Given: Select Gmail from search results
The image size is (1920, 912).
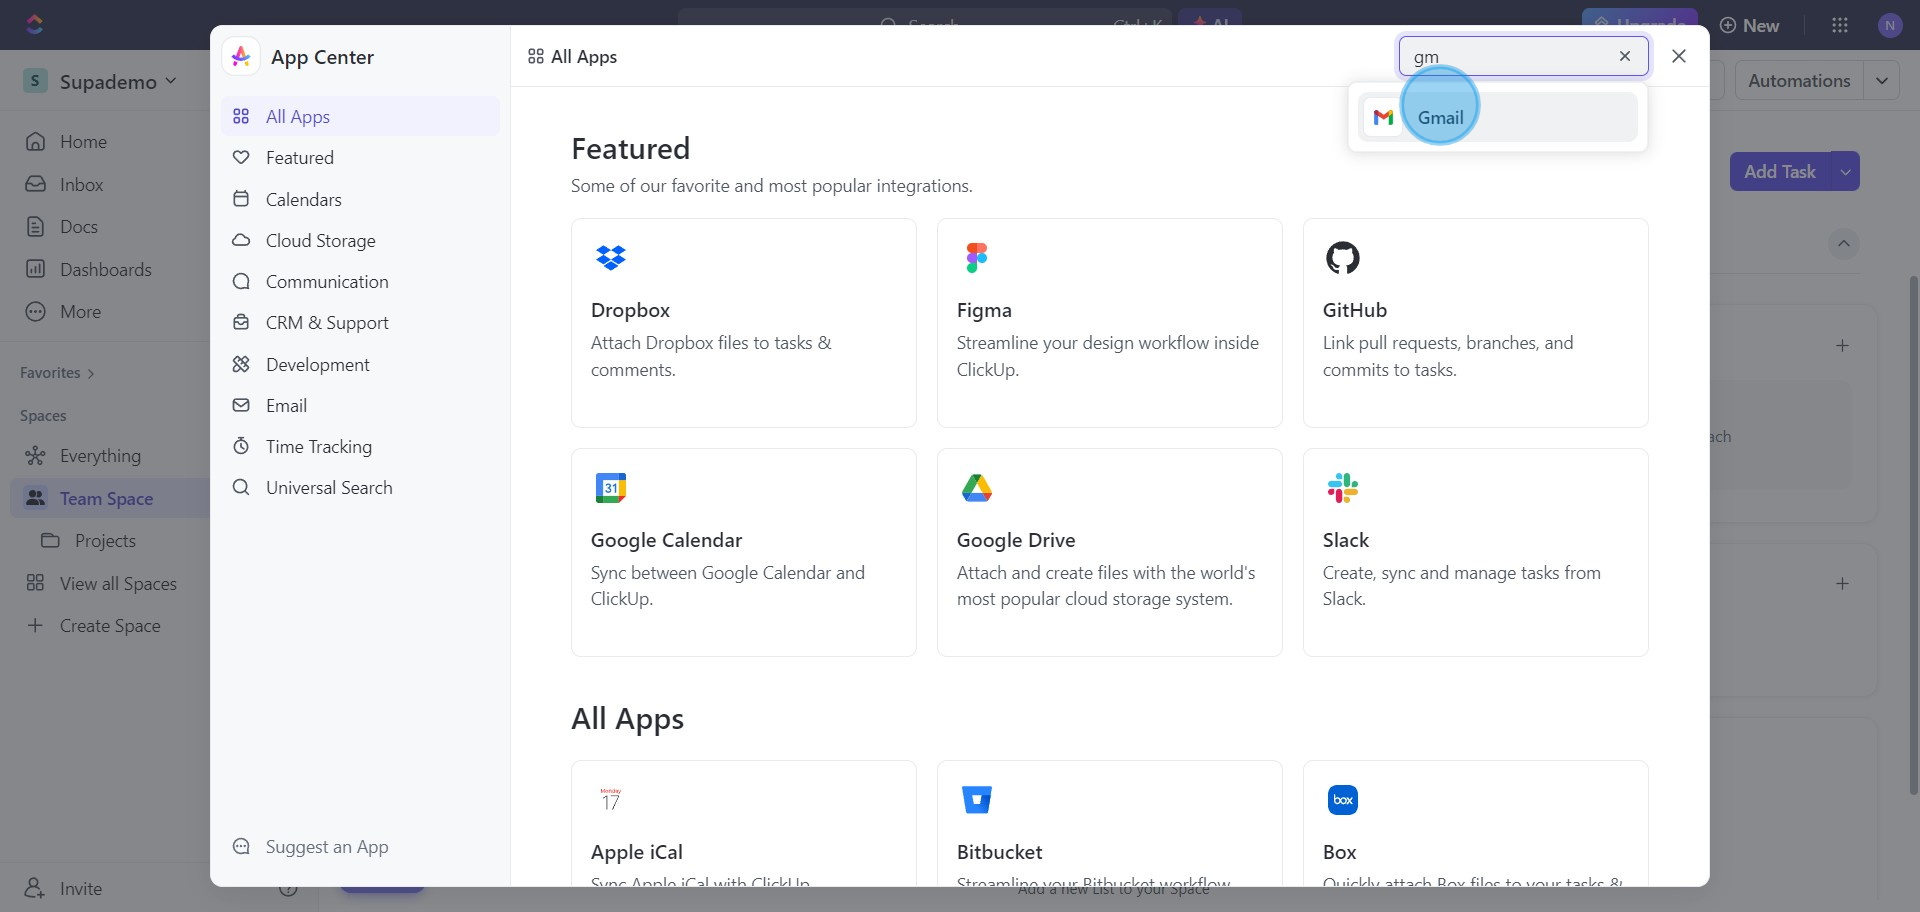Looking at the screenshot, I should tap(1497, 117).
